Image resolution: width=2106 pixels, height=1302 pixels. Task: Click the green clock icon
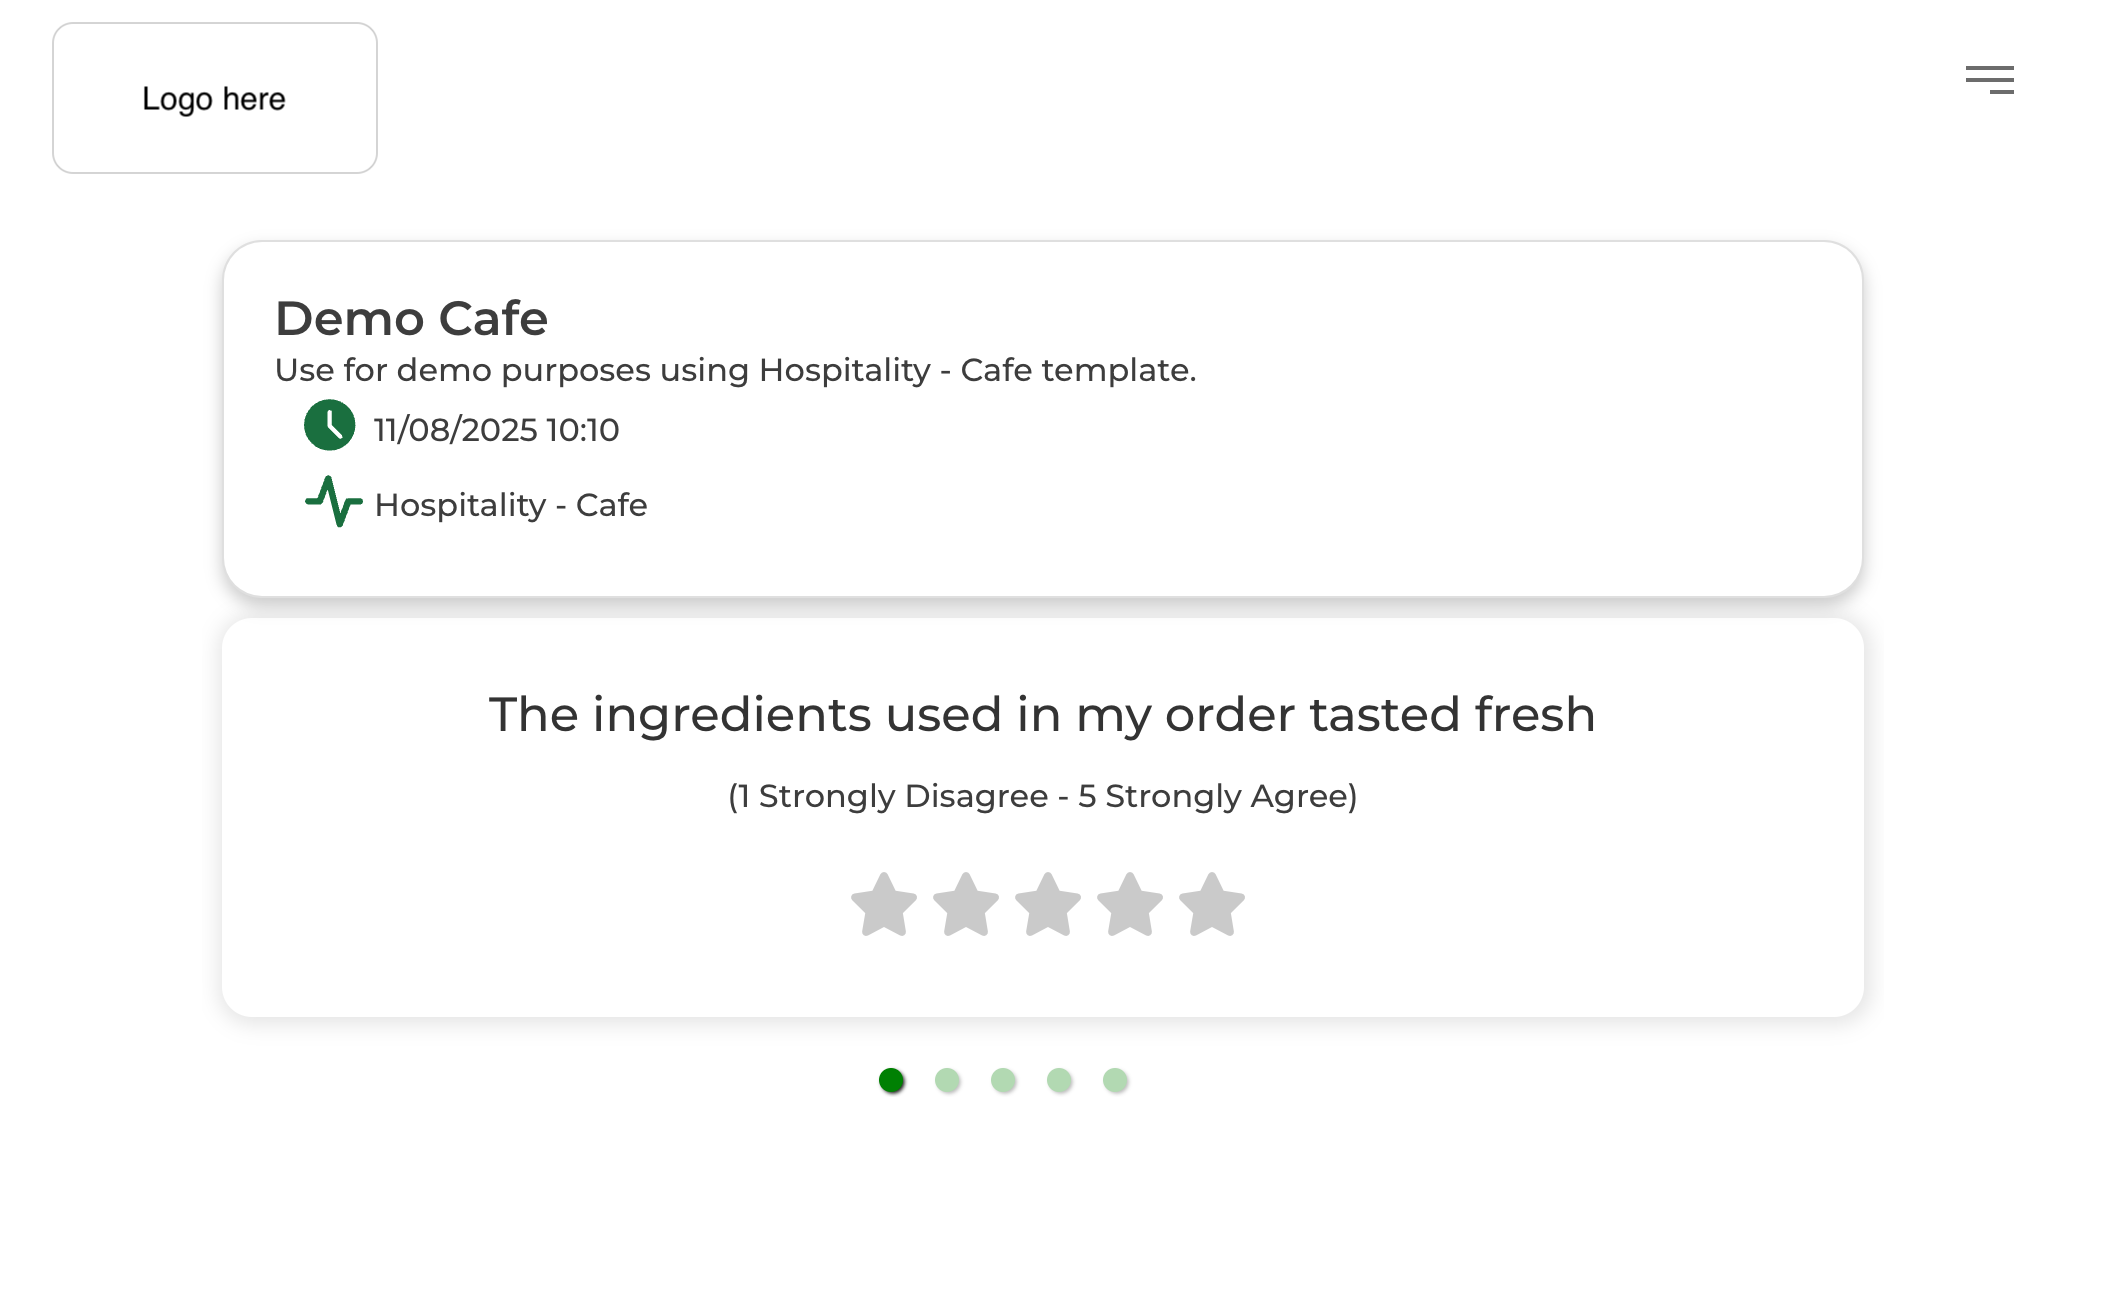pyautogui.click(x=329, y=425)
